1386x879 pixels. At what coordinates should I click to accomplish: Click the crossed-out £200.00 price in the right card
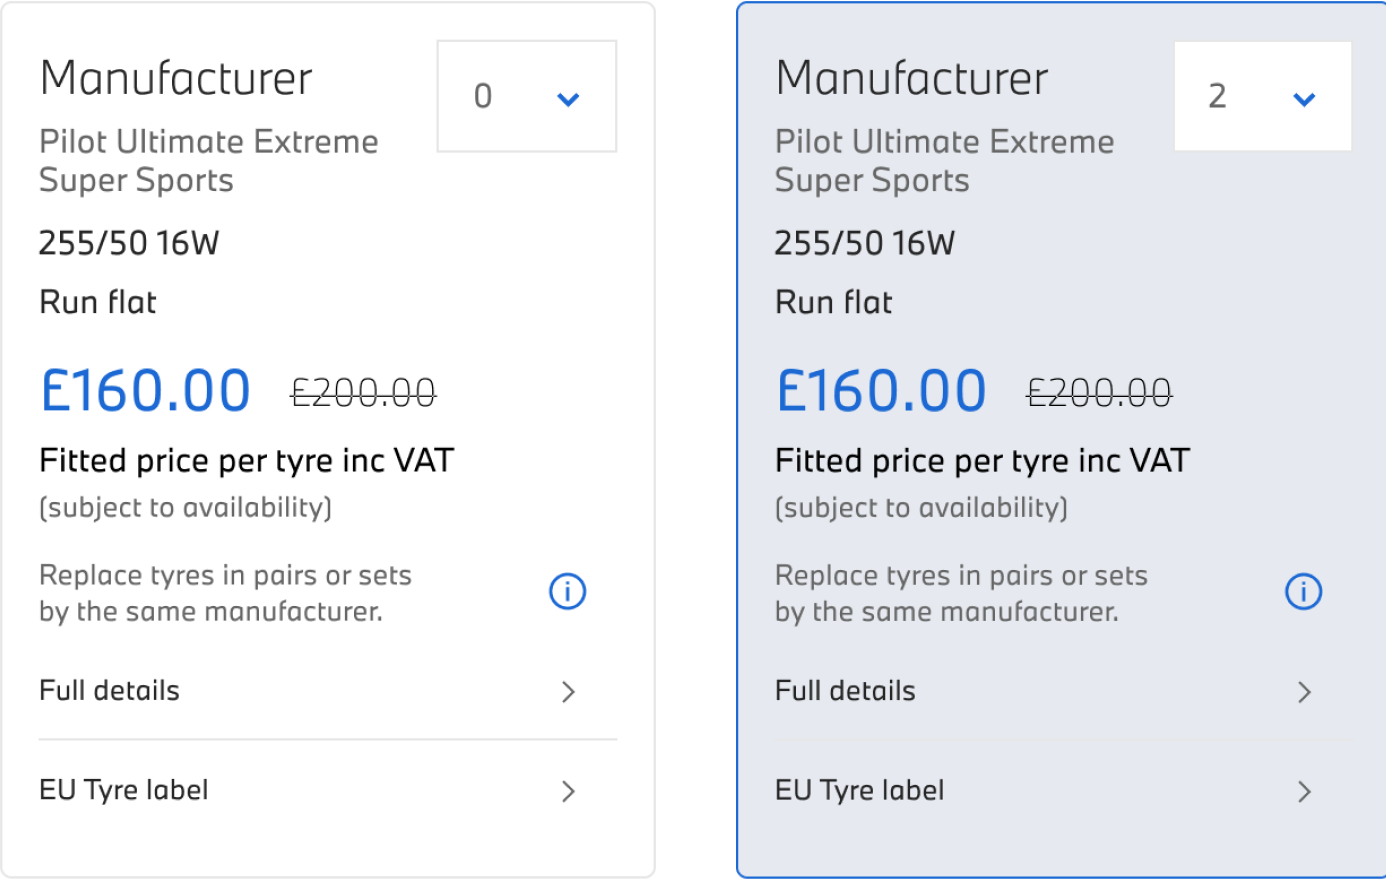(x=1099, y=393)
